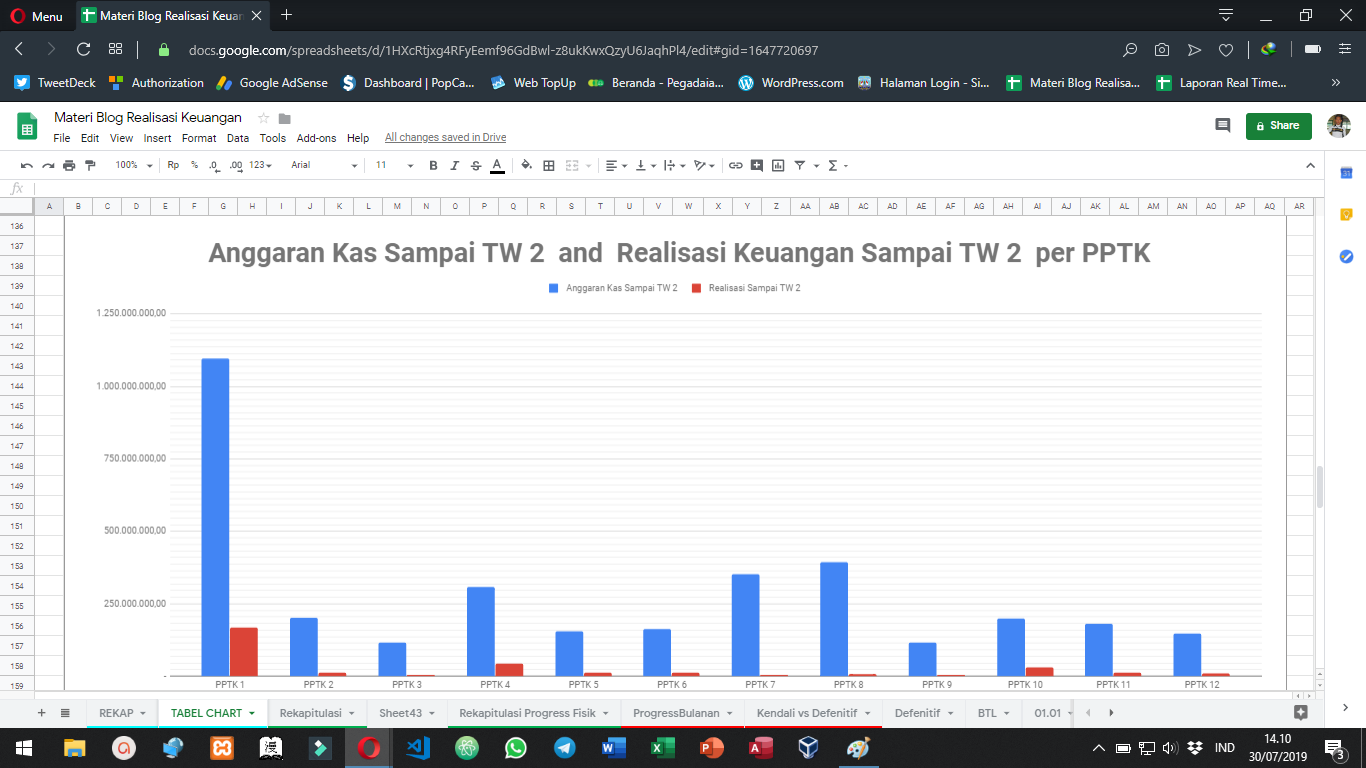Click All changes saved in Drive link
Viewport: 1366px width, 768px height.
[445, 138]
